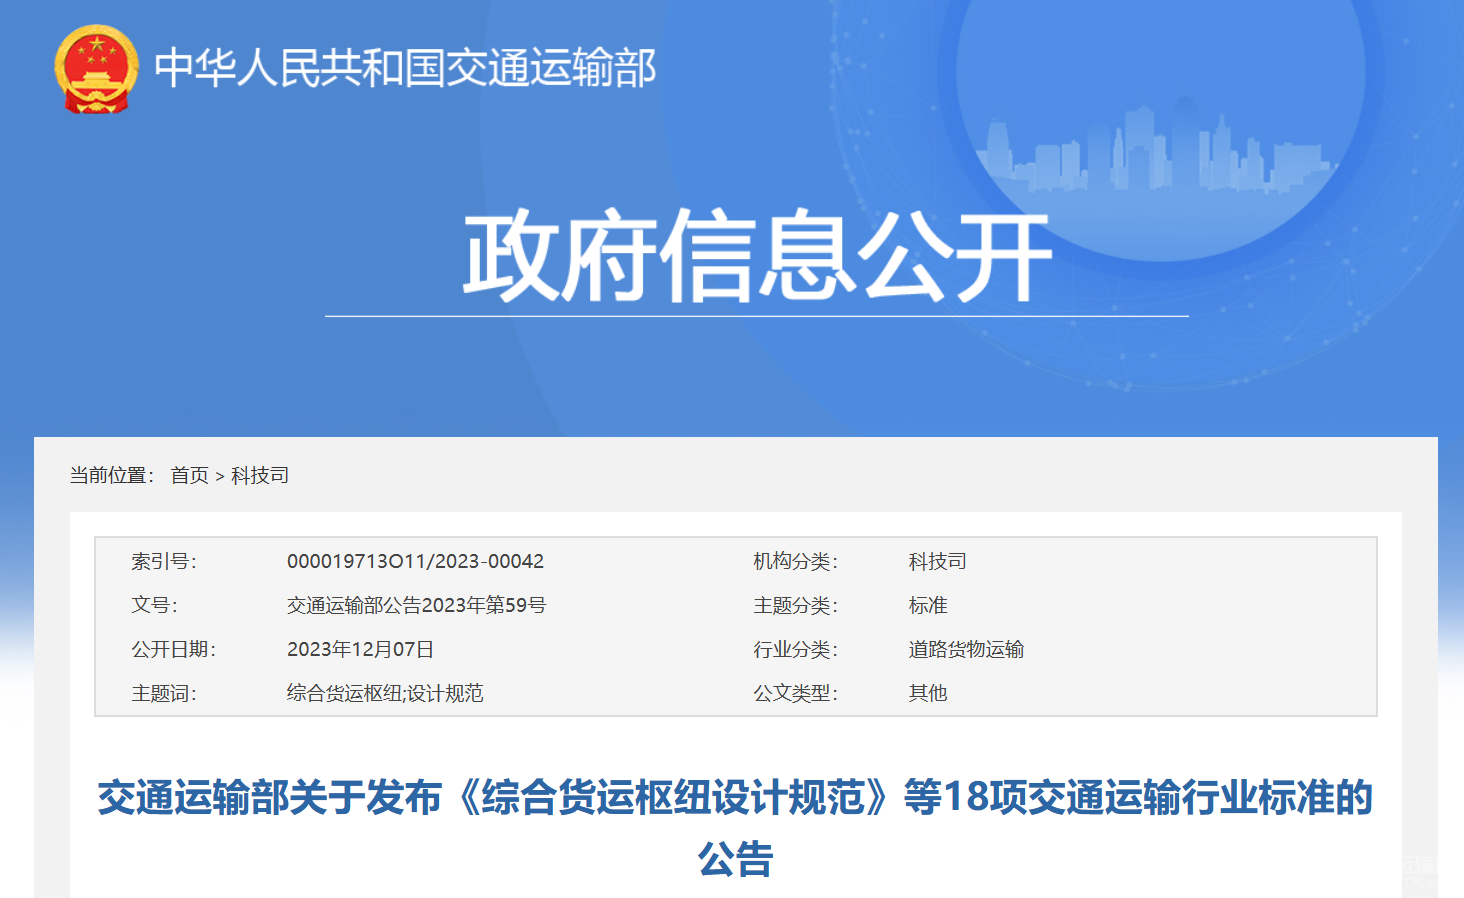Click the 主题分类 field label
The width and height of the screenshot is (1464, 898).
click(x=795, y=605)
